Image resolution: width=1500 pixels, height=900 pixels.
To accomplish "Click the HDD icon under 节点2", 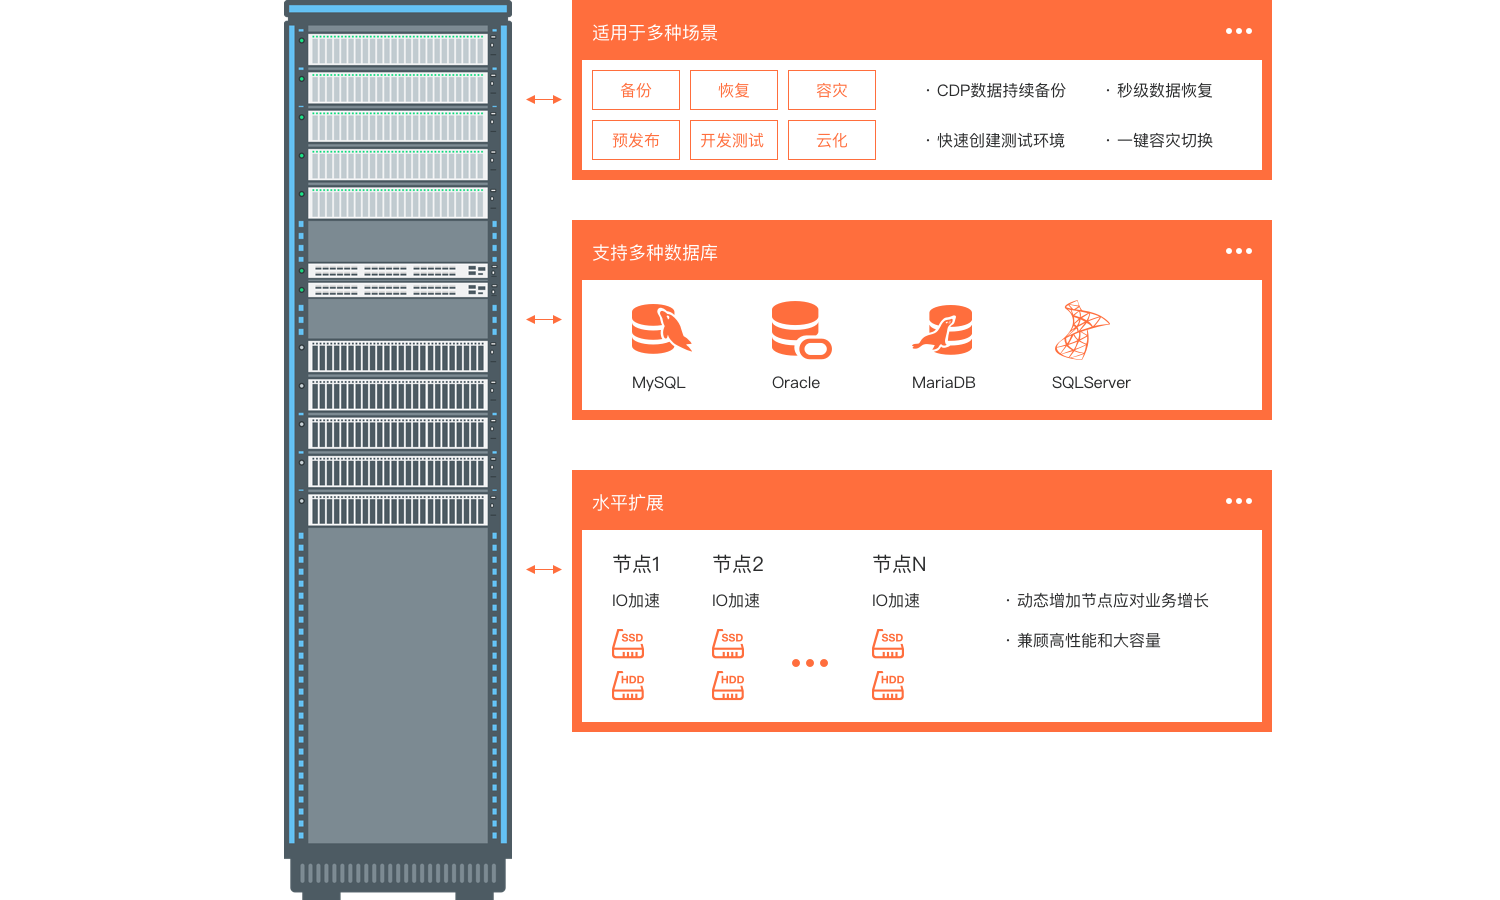I will pos(728,685).
